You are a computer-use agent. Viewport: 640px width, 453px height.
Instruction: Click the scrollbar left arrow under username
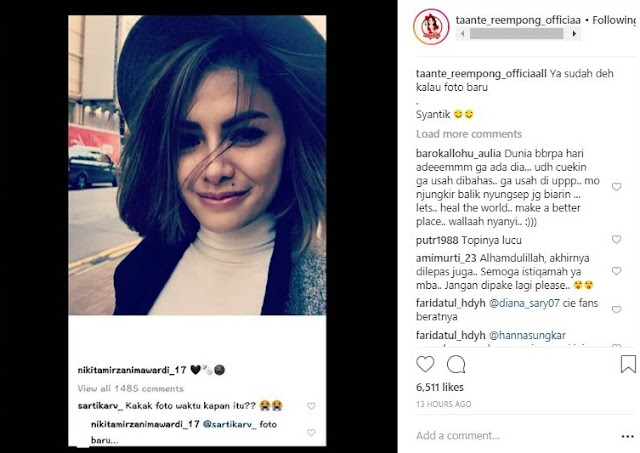[x=462, y=33]
